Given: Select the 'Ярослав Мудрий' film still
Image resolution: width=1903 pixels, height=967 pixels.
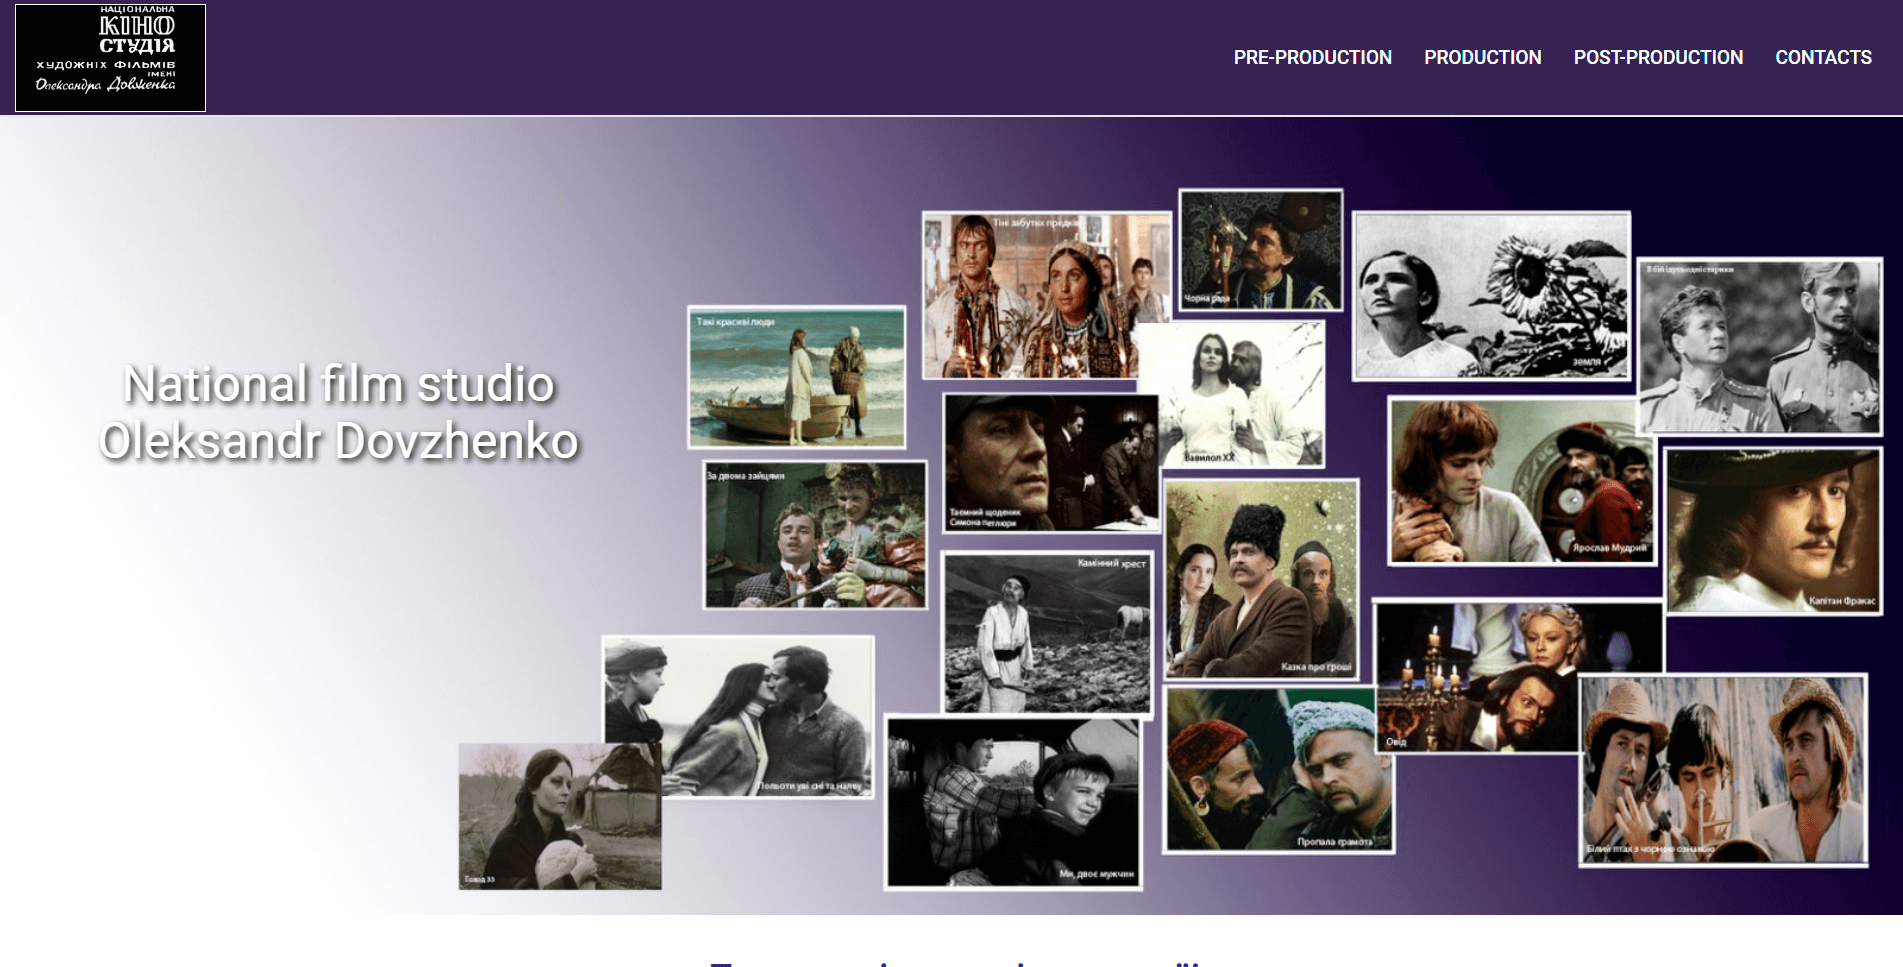Looking at the screenshot, I should click(x=1520, y=481).
